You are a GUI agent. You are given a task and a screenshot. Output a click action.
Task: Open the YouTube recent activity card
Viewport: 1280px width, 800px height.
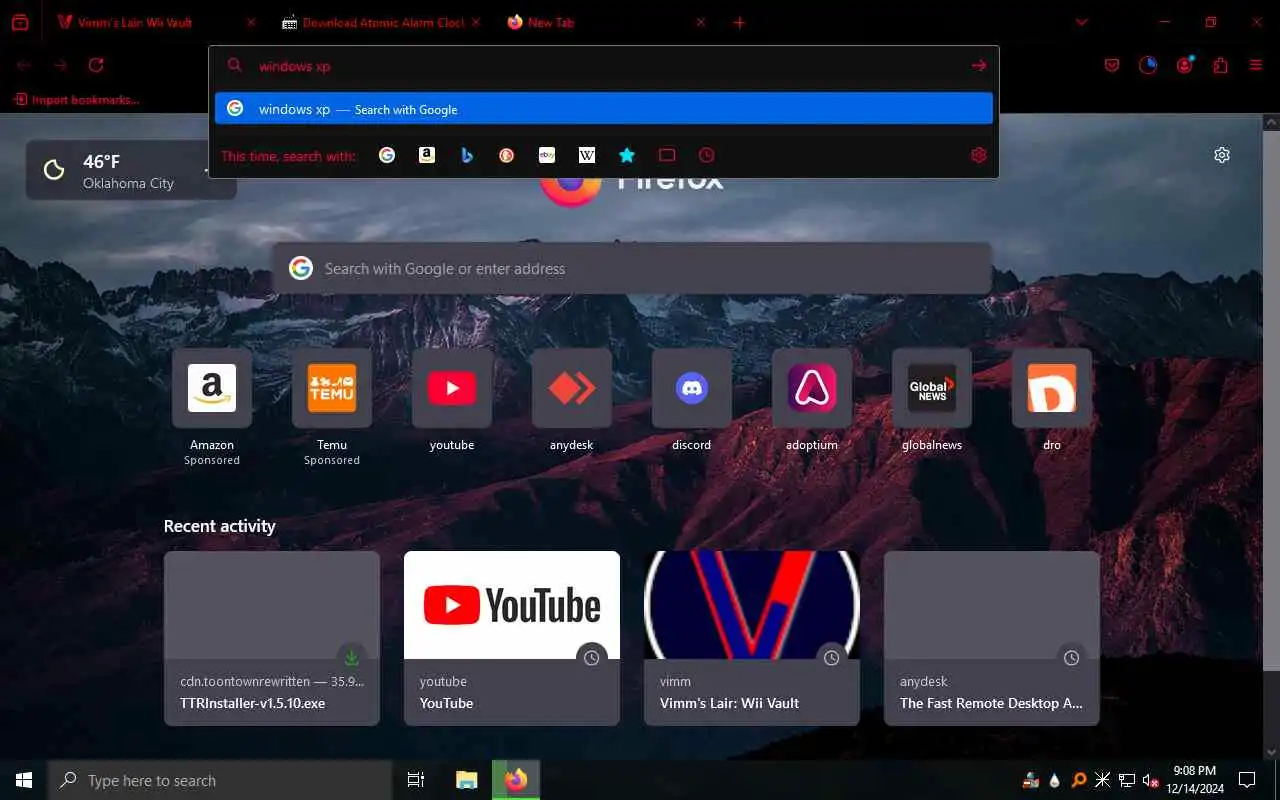(512, 638)
